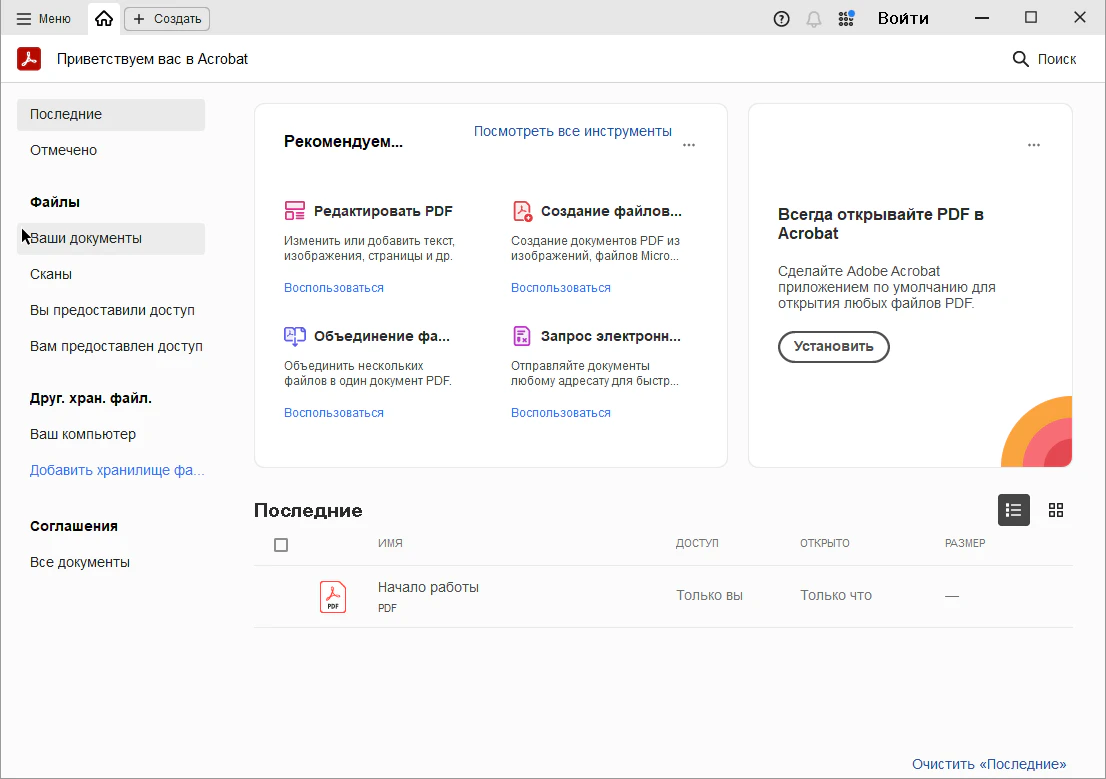The height and width of the screenshot is (779, 1106).
Task: Click the Создание файлов PDF icon
Action: 522,211
